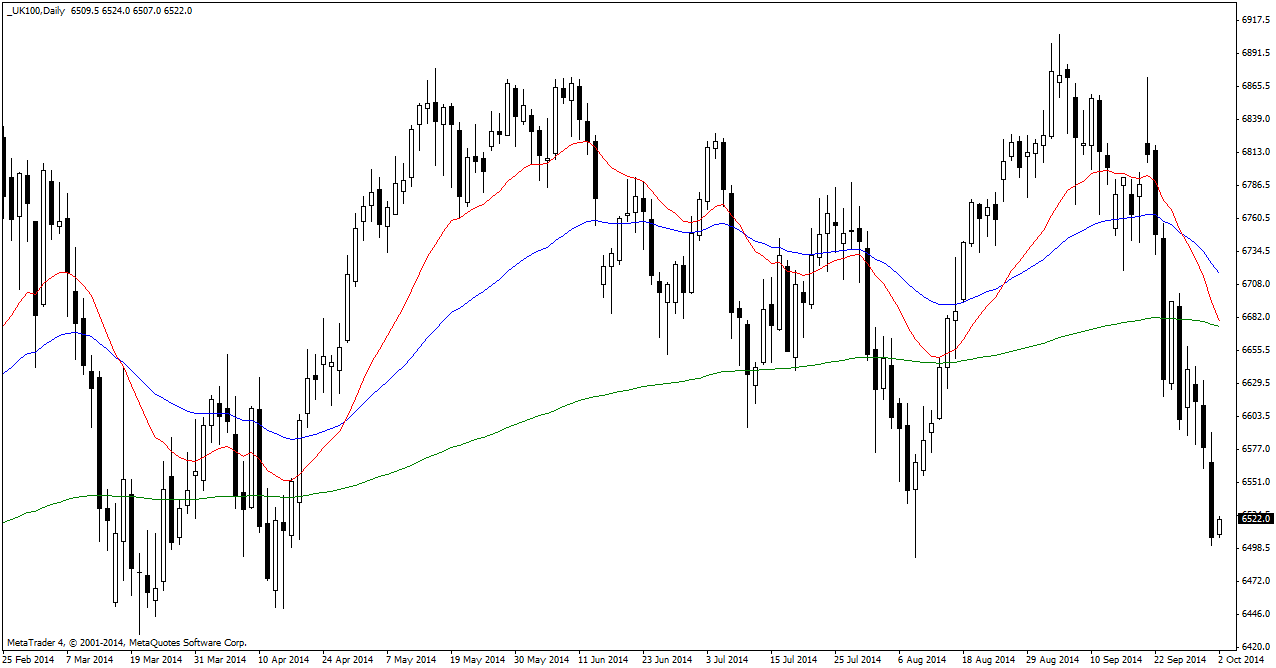1276x668 pixels.
Task: Select the 6682.0 price scale label
Action: point(1256,317)
